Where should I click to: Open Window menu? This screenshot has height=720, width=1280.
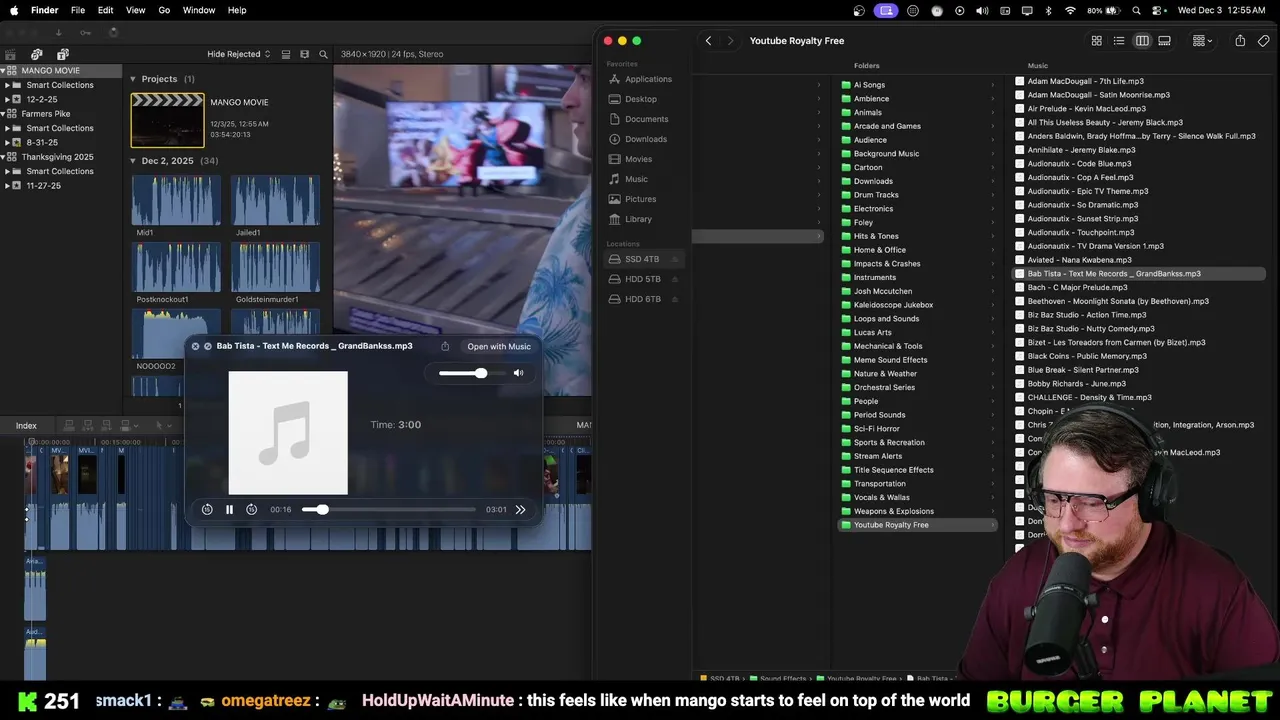click(199, 10)
